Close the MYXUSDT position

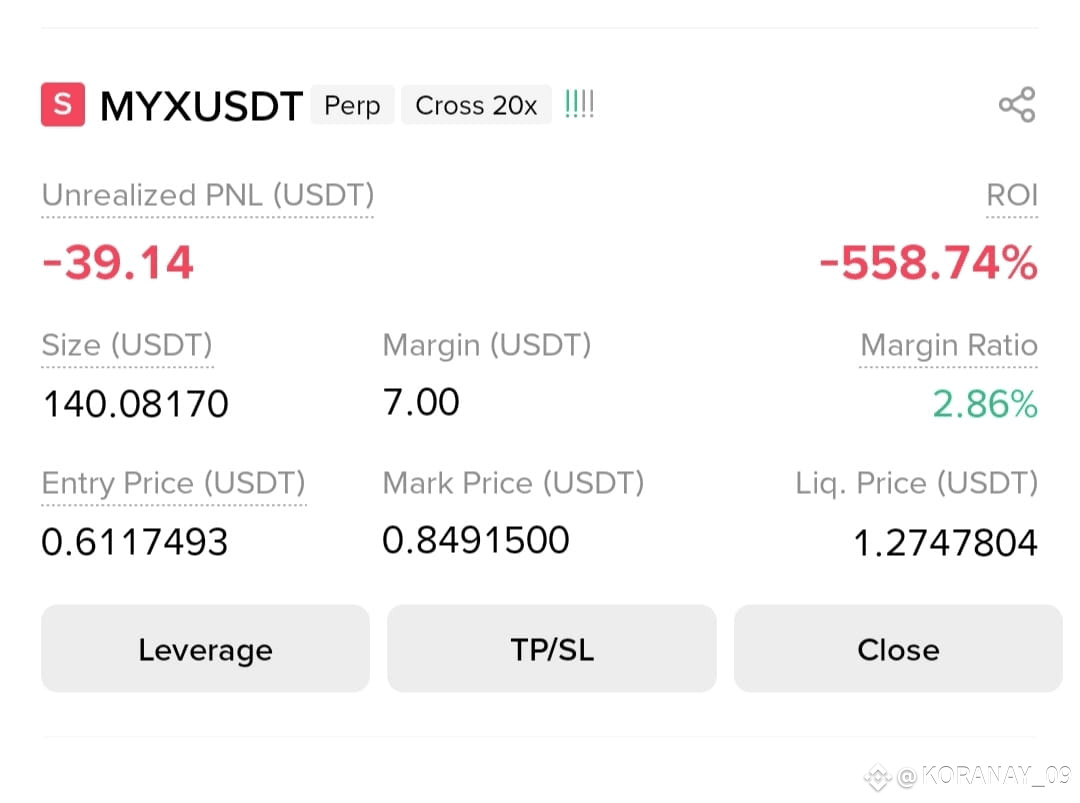[898, 649]
